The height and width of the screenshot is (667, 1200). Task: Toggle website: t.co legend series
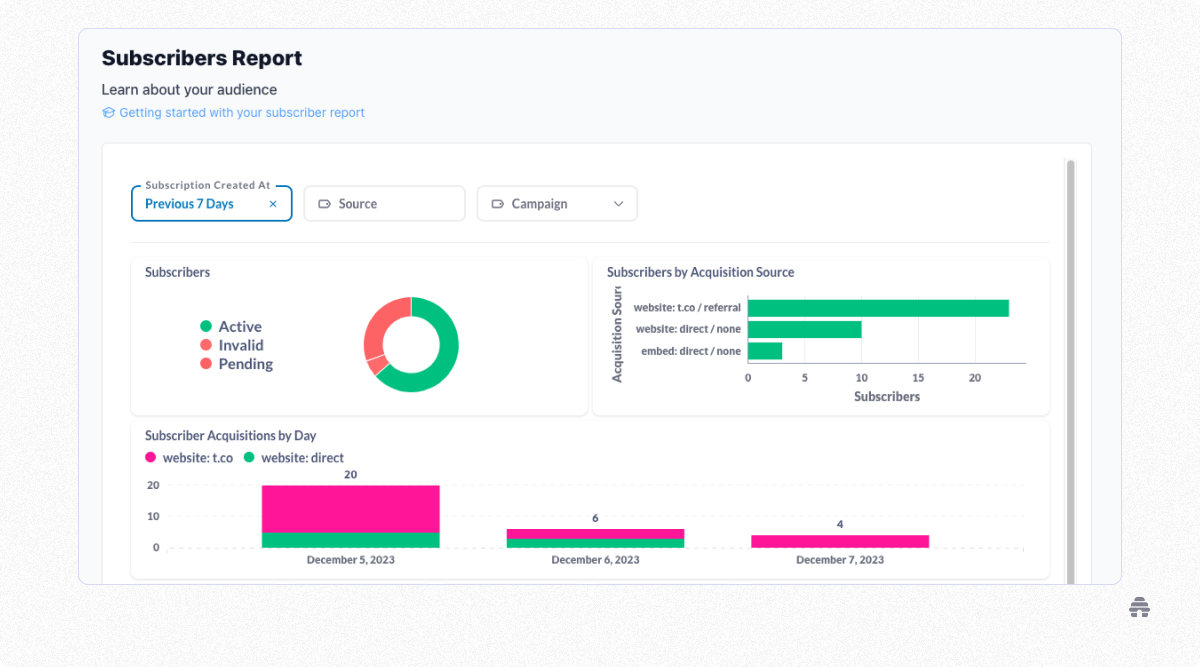[189, 458]
